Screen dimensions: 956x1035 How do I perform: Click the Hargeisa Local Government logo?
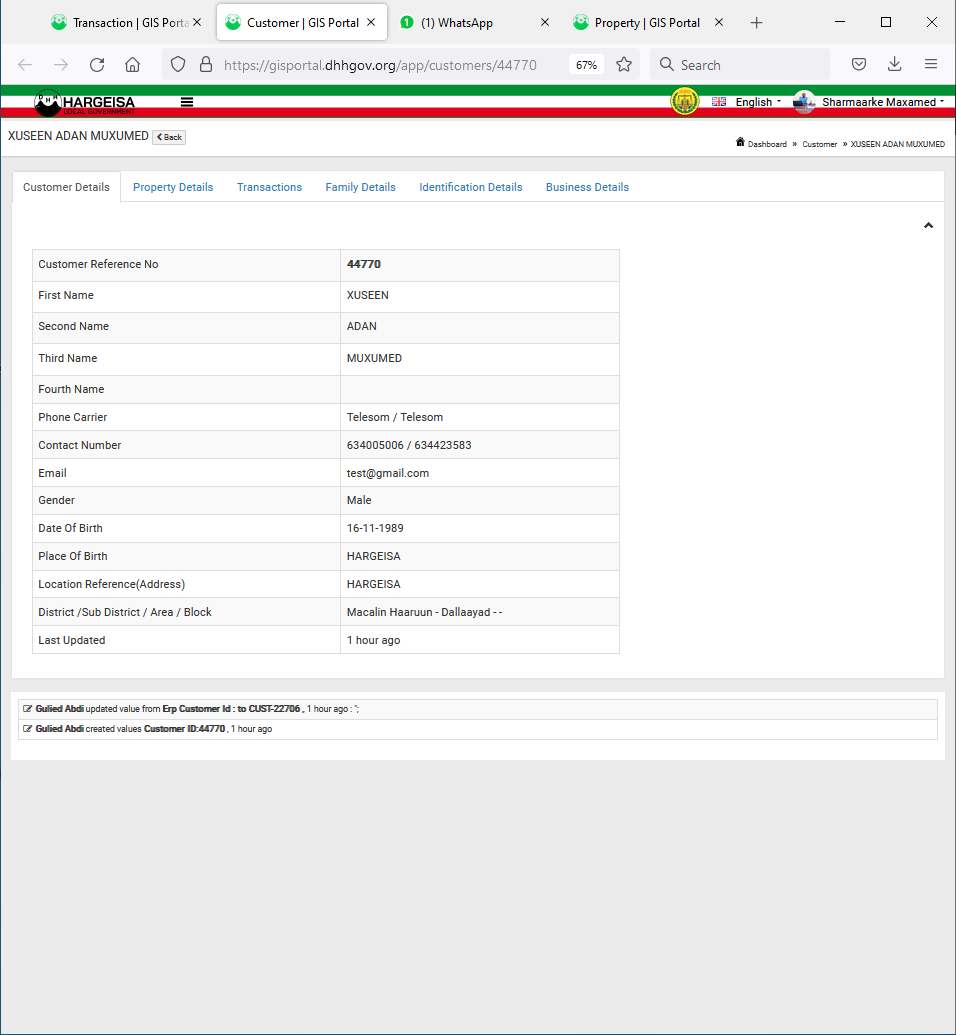click(x=85, y=102)
